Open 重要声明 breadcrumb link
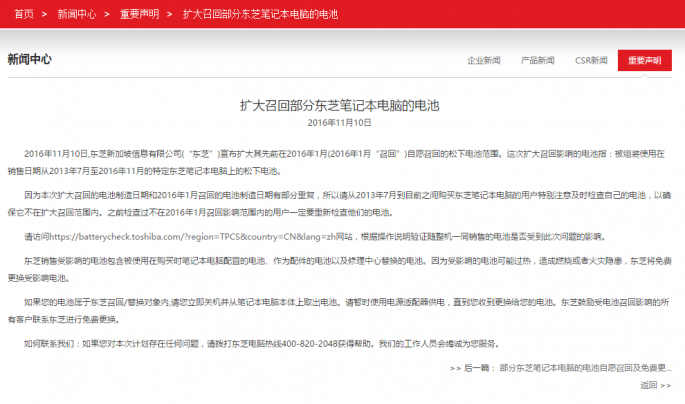685x404 pixels. pos(140,14)
